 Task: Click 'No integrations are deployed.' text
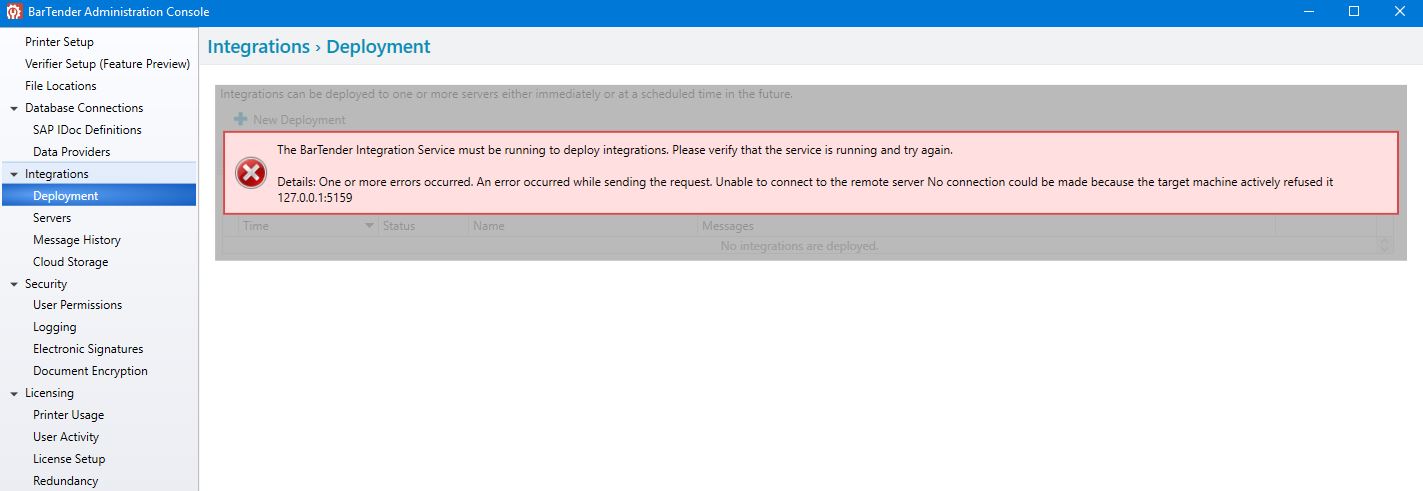pyautogui.click(x=799, y=246)
